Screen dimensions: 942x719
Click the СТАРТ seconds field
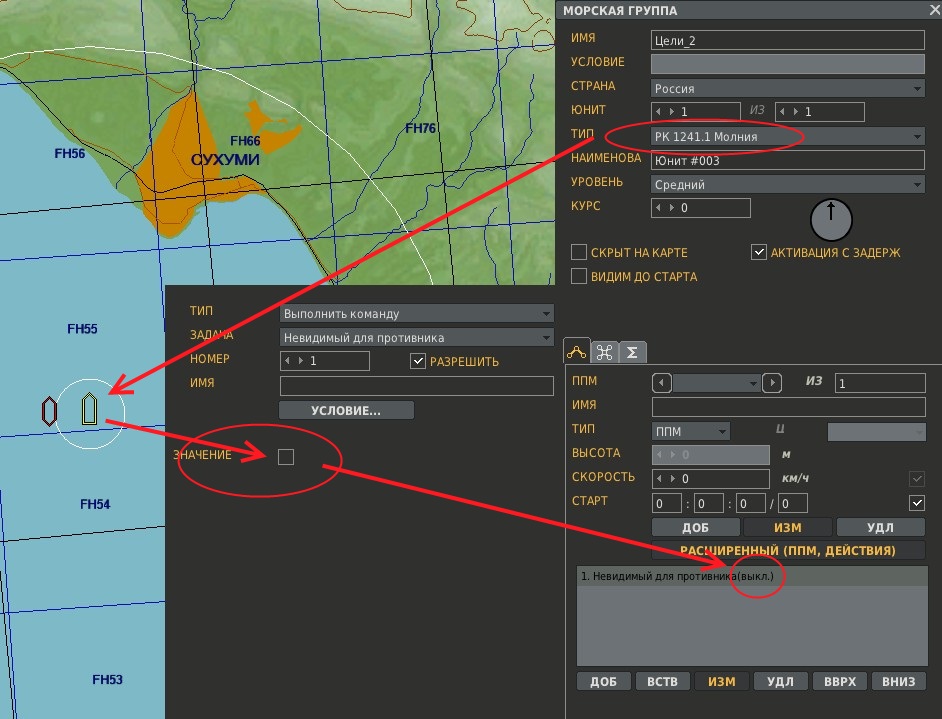coord(751,503)
